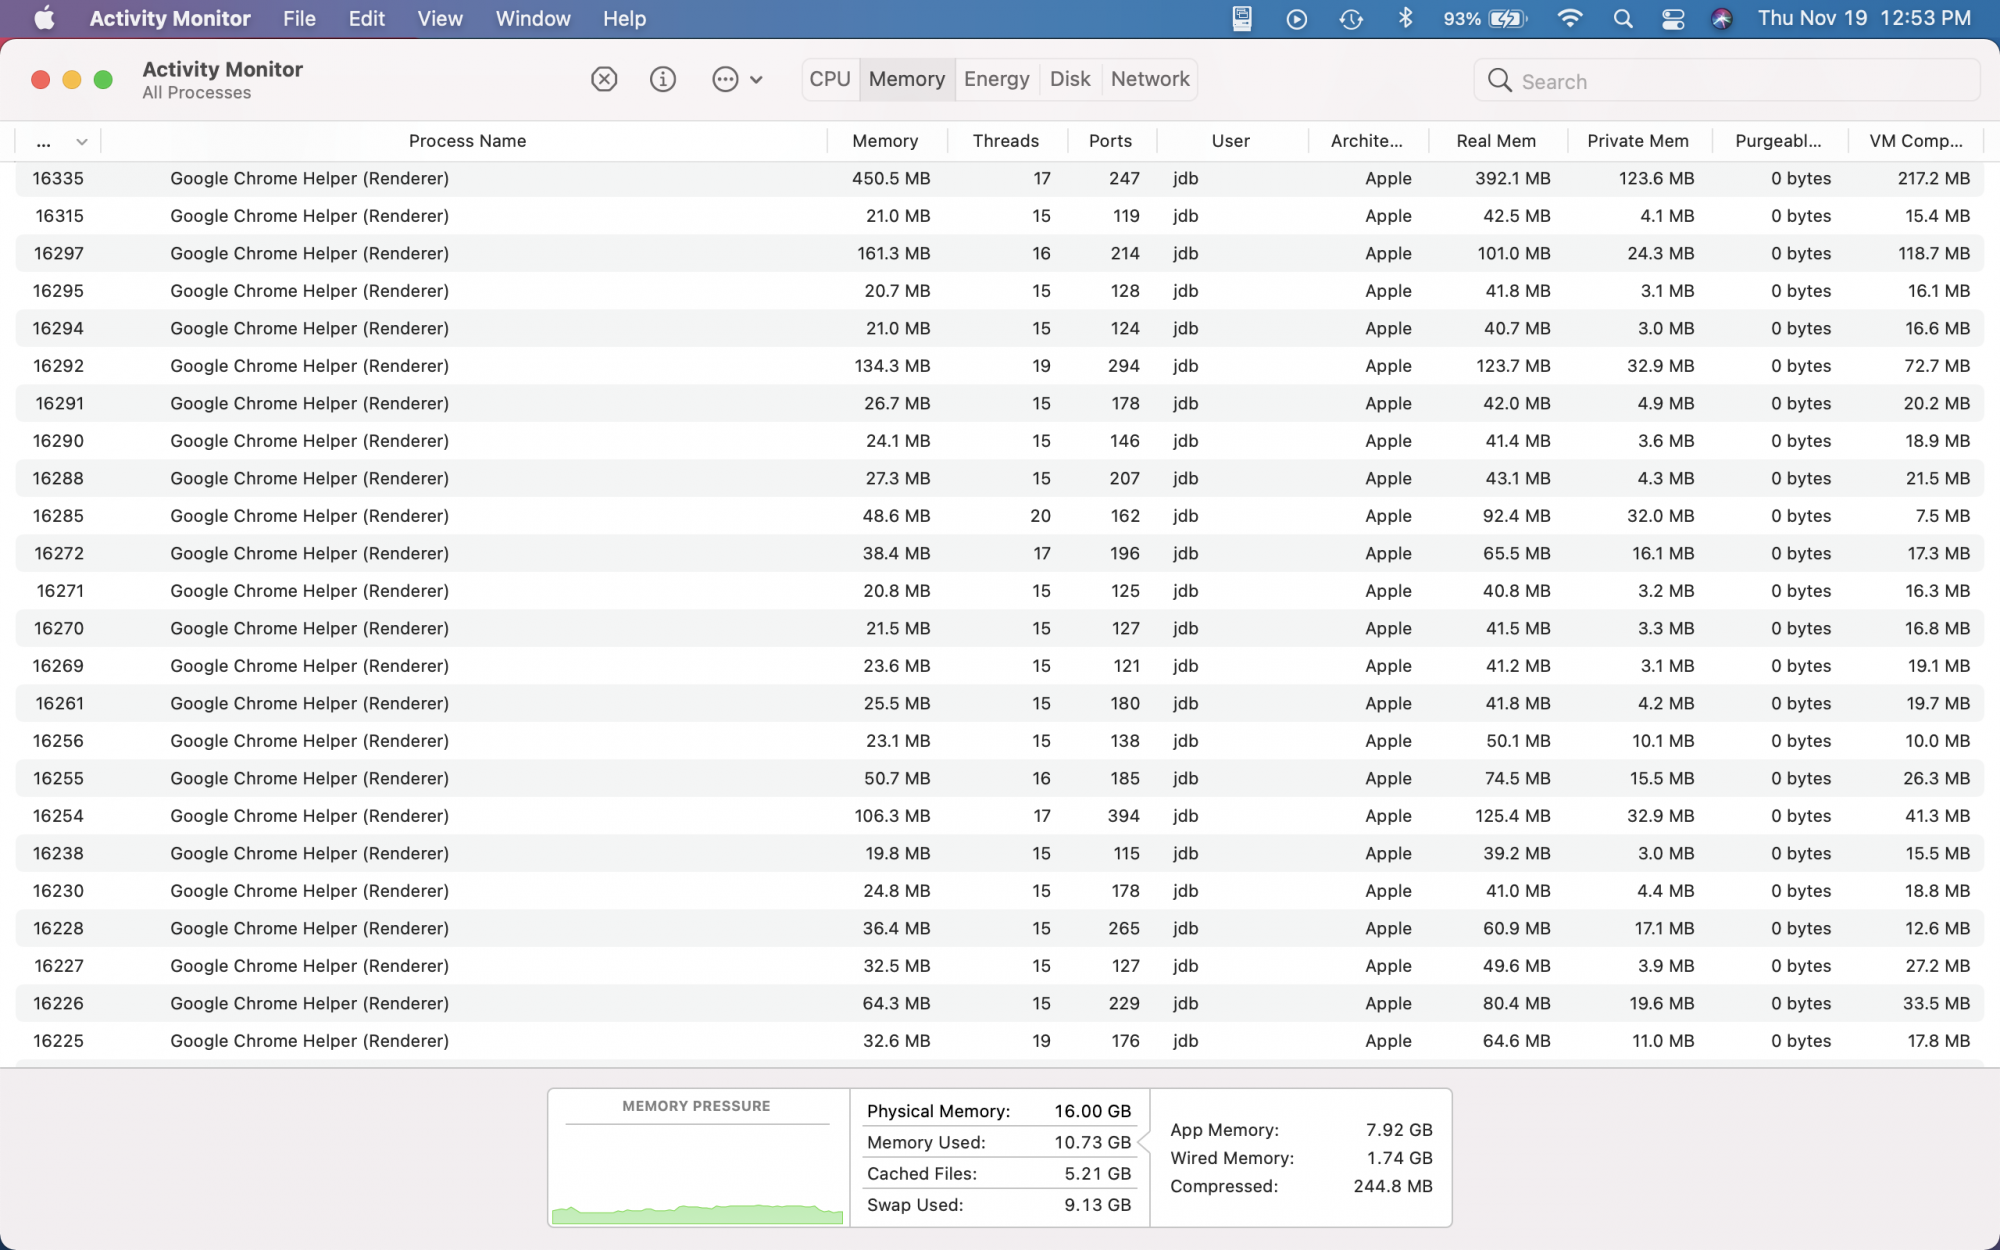This screenshot has width=2000, height=1250.
Task: Click the Time Machine menu bar icon
Action: pyautogui.click(x=1351, y=19)
